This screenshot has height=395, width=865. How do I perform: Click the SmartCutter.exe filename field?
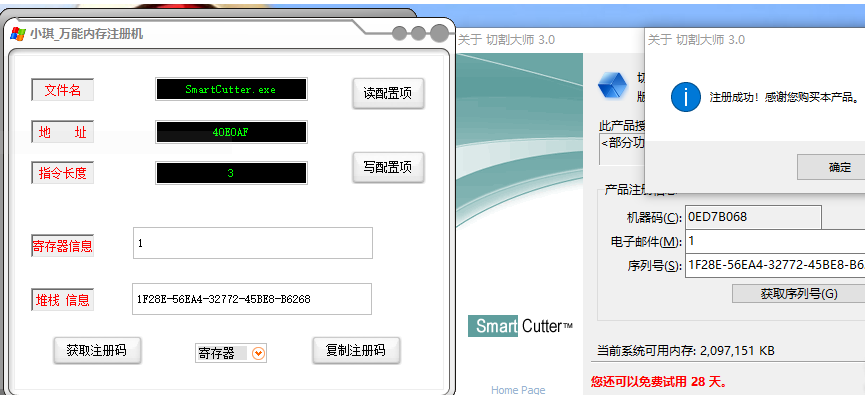tap(231, 89)
